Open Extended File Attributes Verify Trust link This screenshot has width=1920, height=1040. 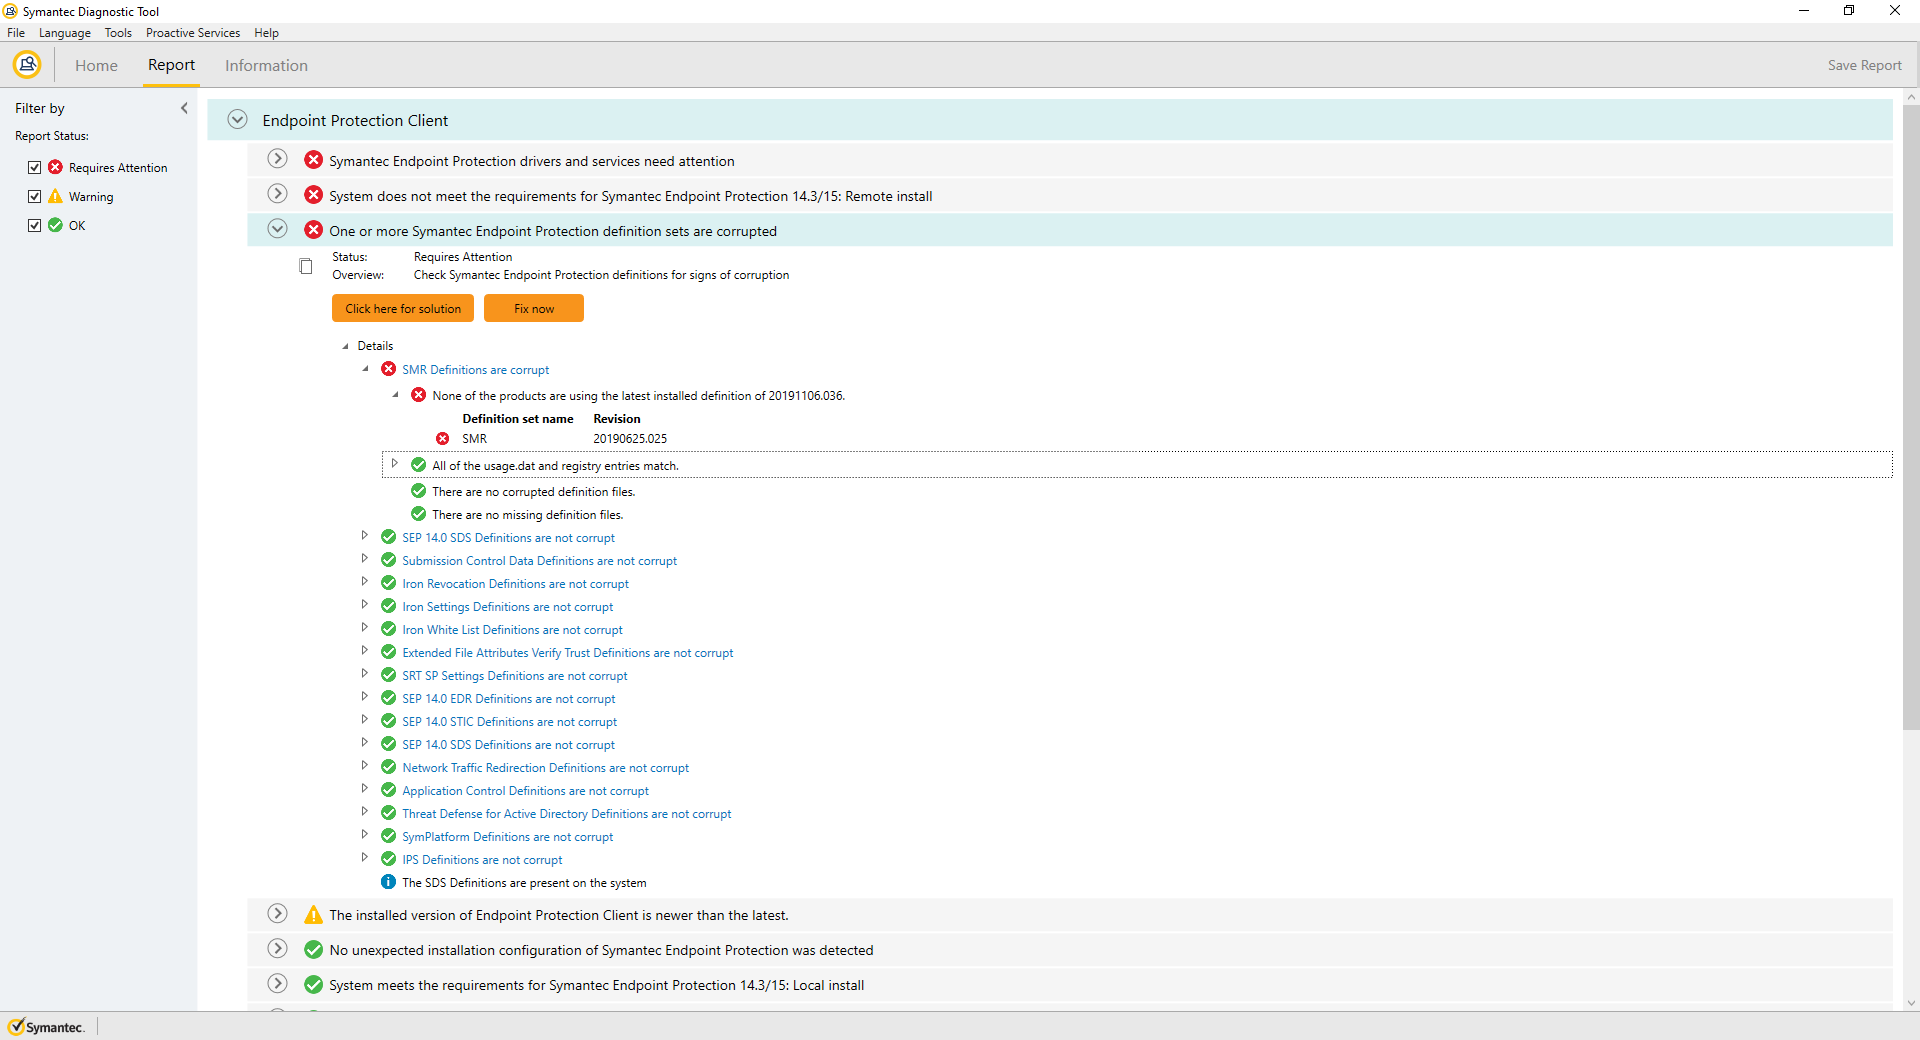[568, 653]
